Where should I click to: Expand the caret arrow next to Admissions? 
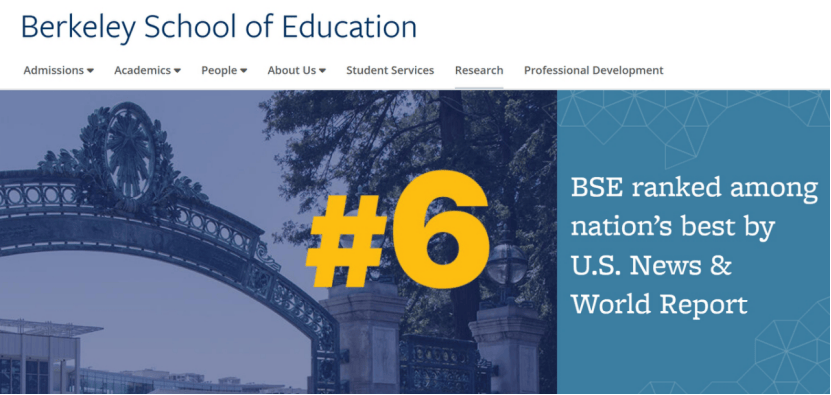click(91, 71)
